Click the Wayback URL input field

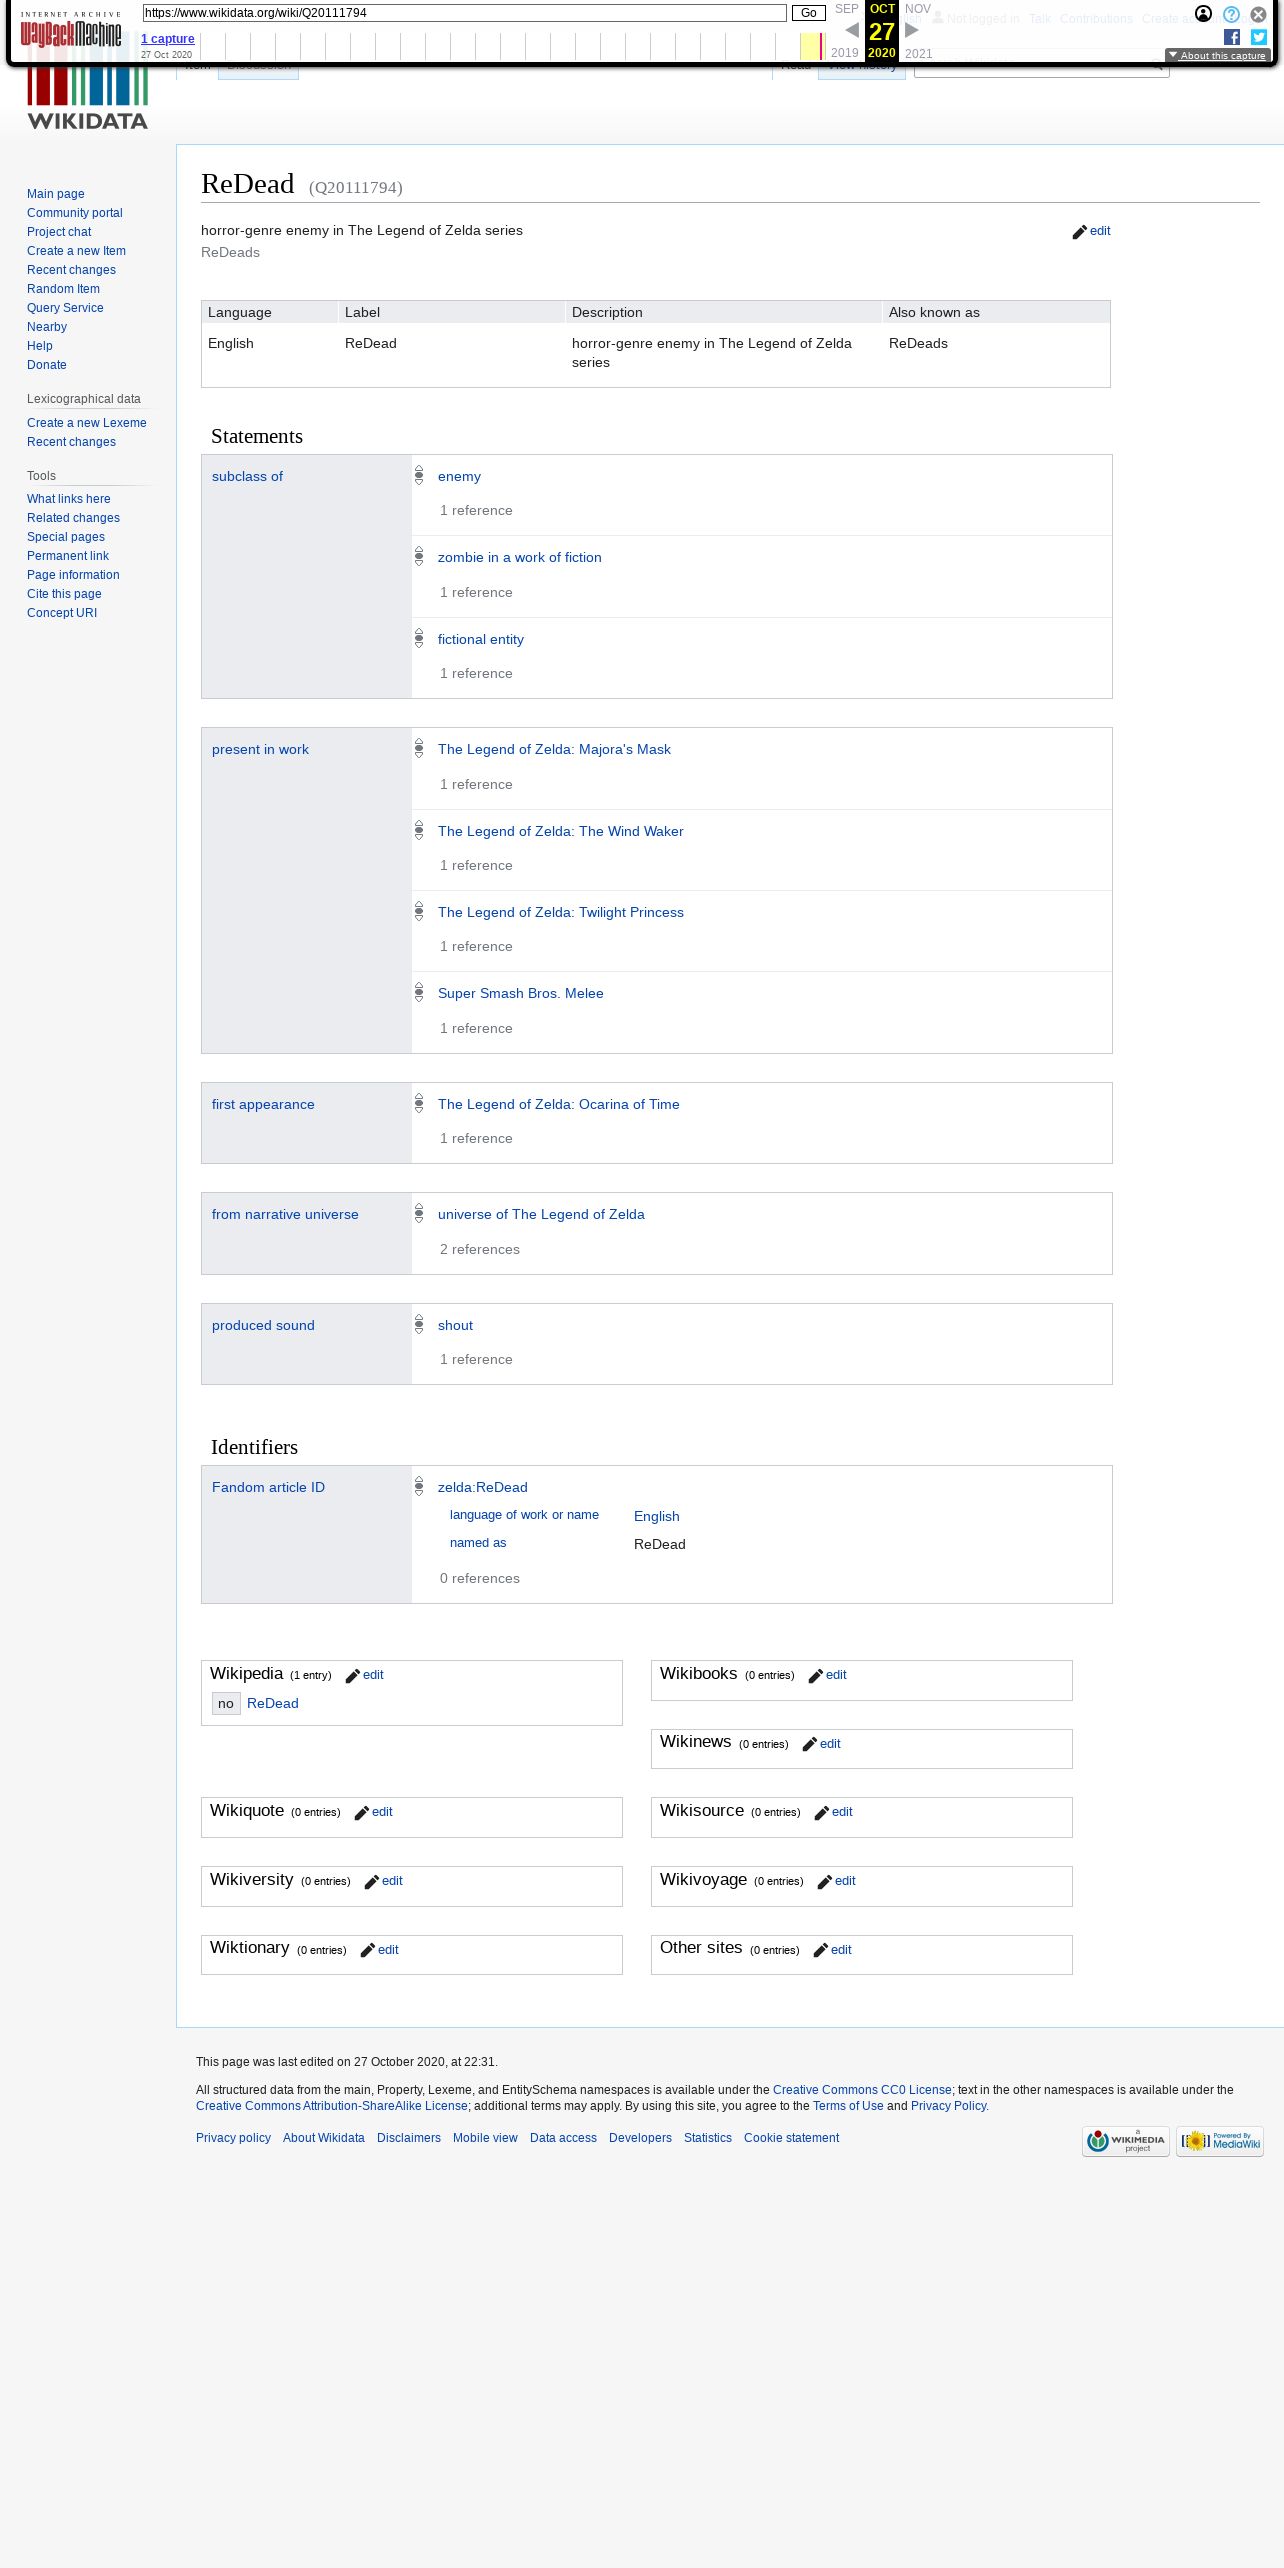pos(465,13)
